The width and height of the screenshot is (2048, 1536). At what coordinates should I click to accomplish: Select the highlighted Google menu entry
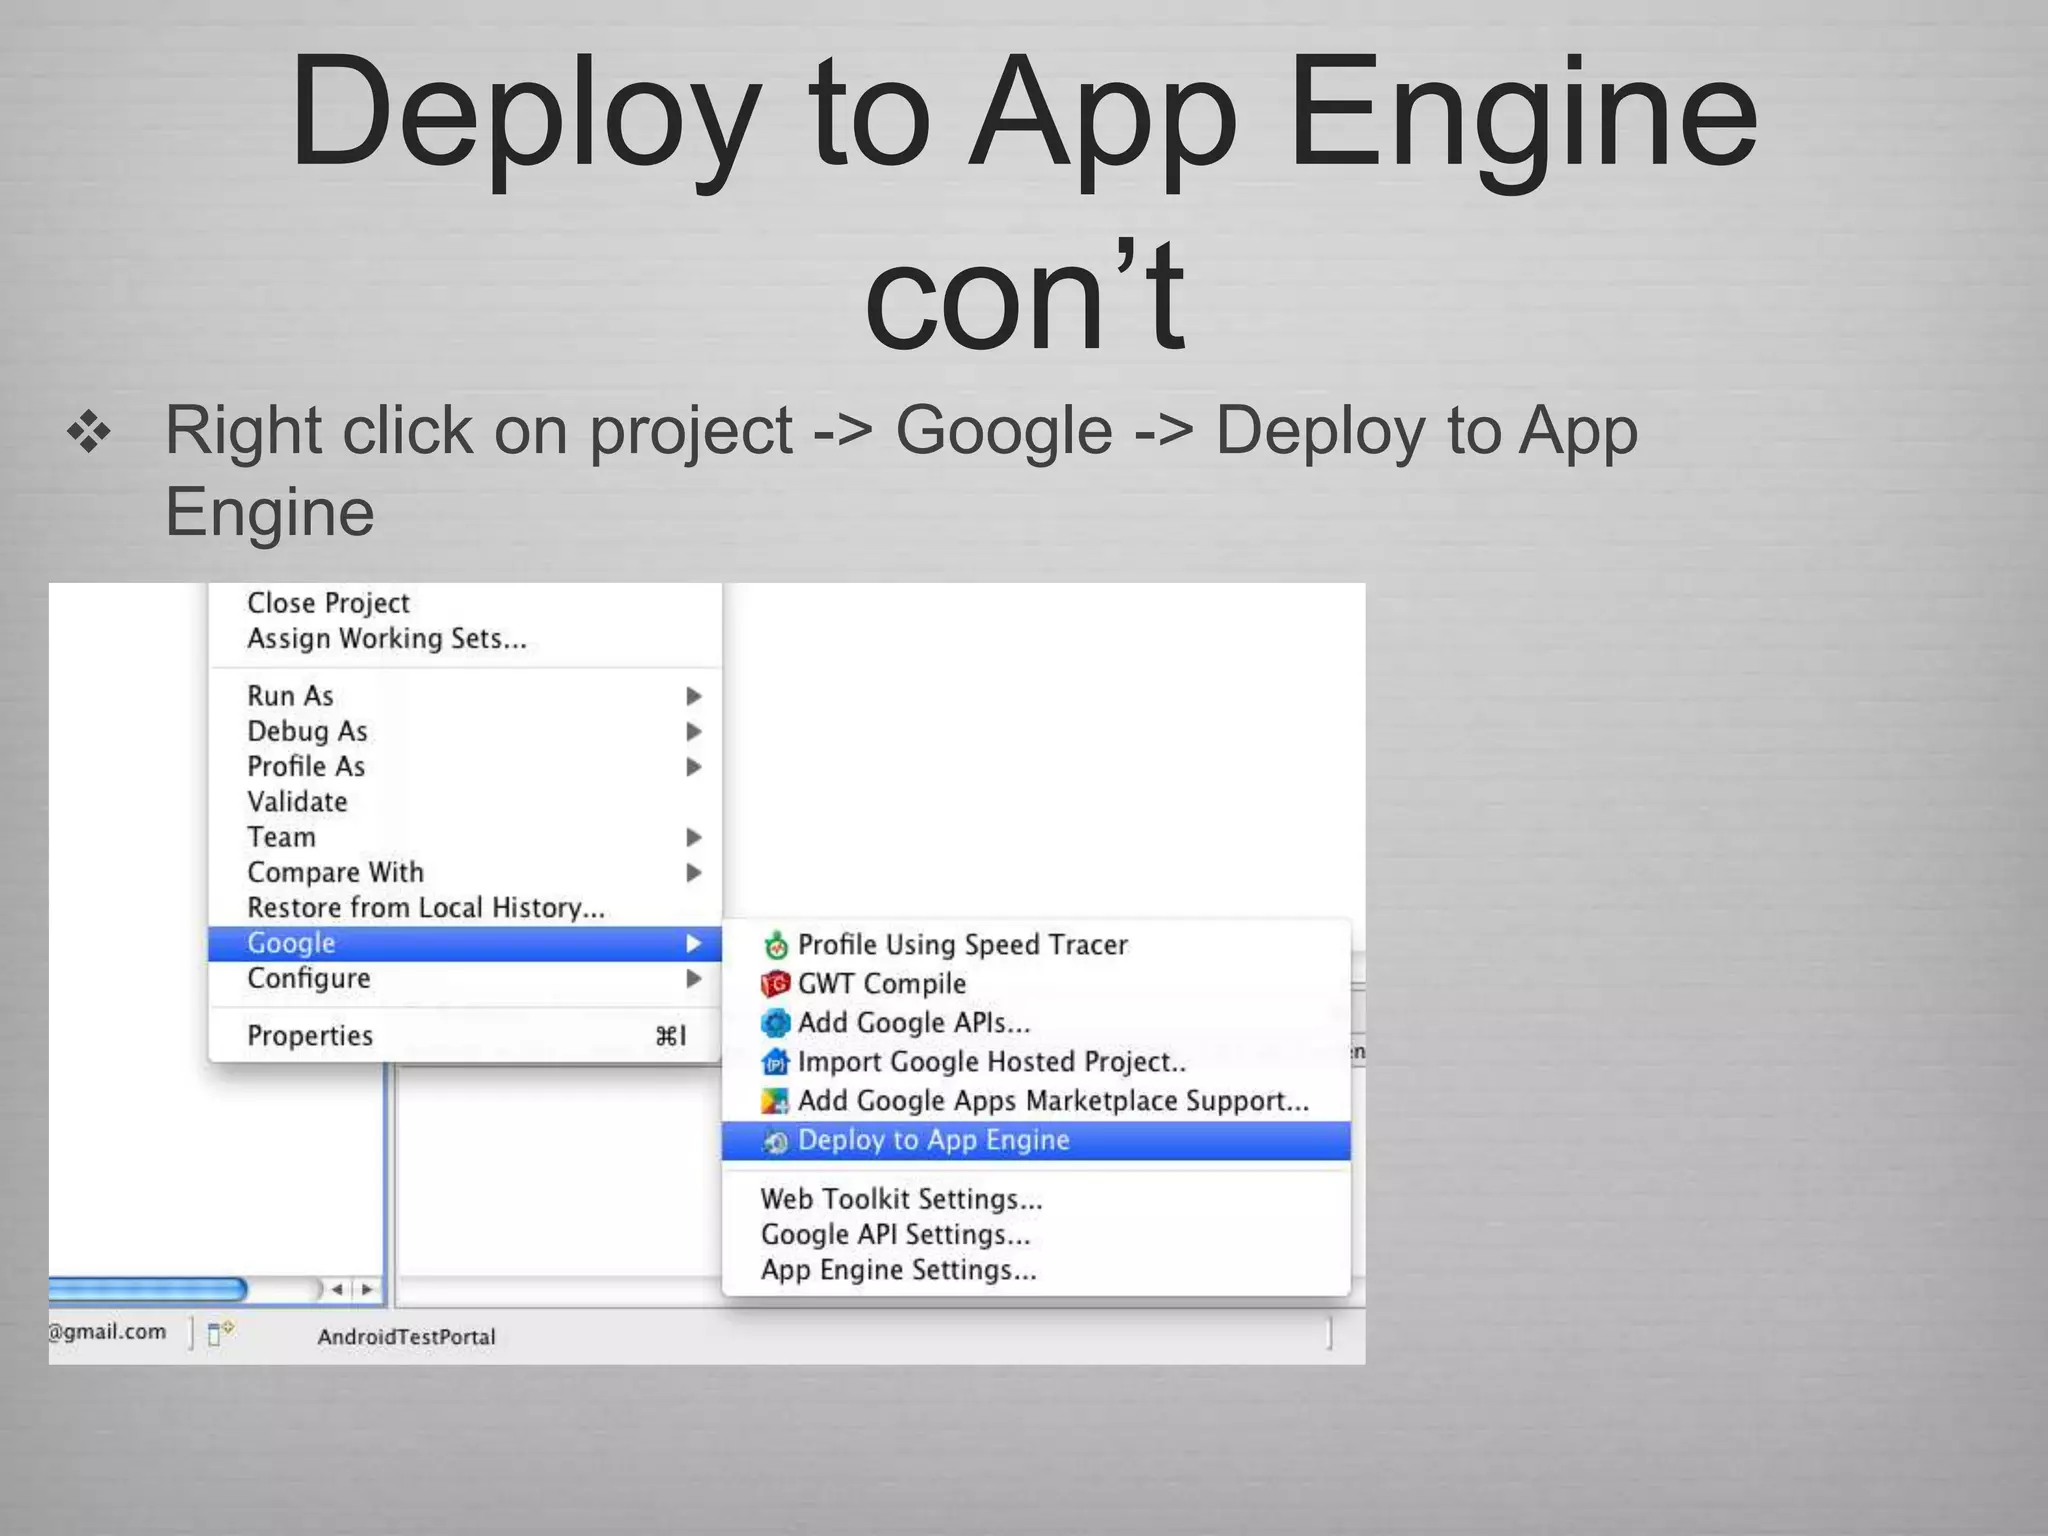pyautogui.click(x=465, y=943)
